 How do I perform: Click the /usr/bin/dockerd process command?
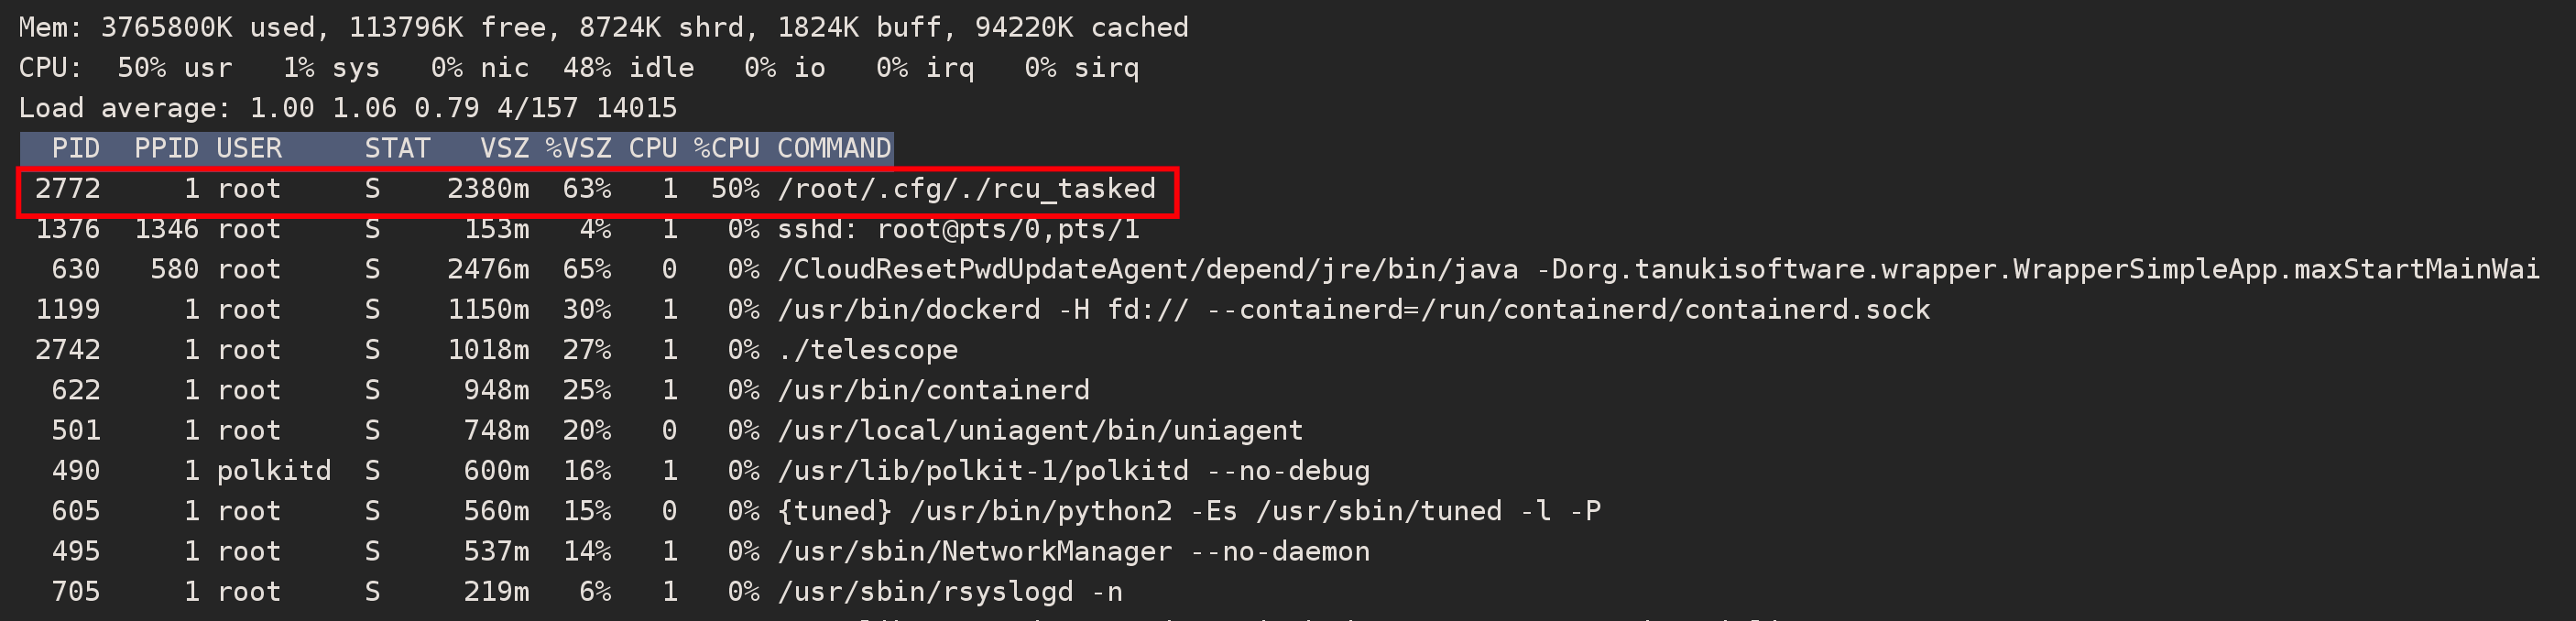tap(1353, 310)
